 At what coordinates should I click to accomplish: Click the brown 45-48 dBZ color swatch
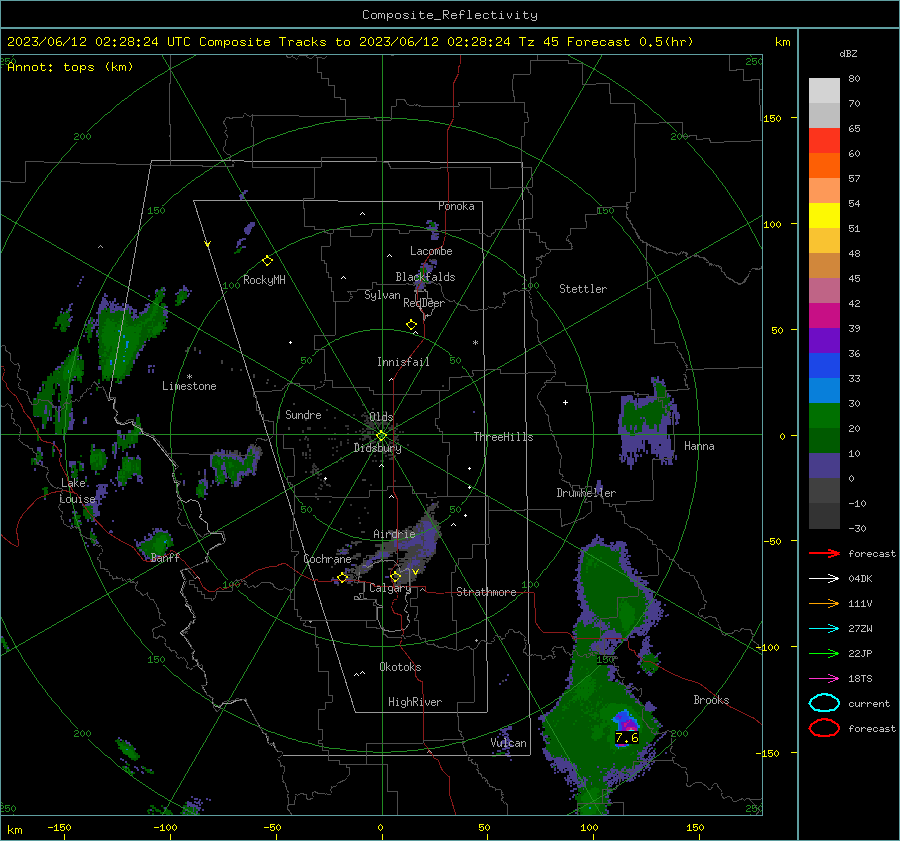pos(824,266)
